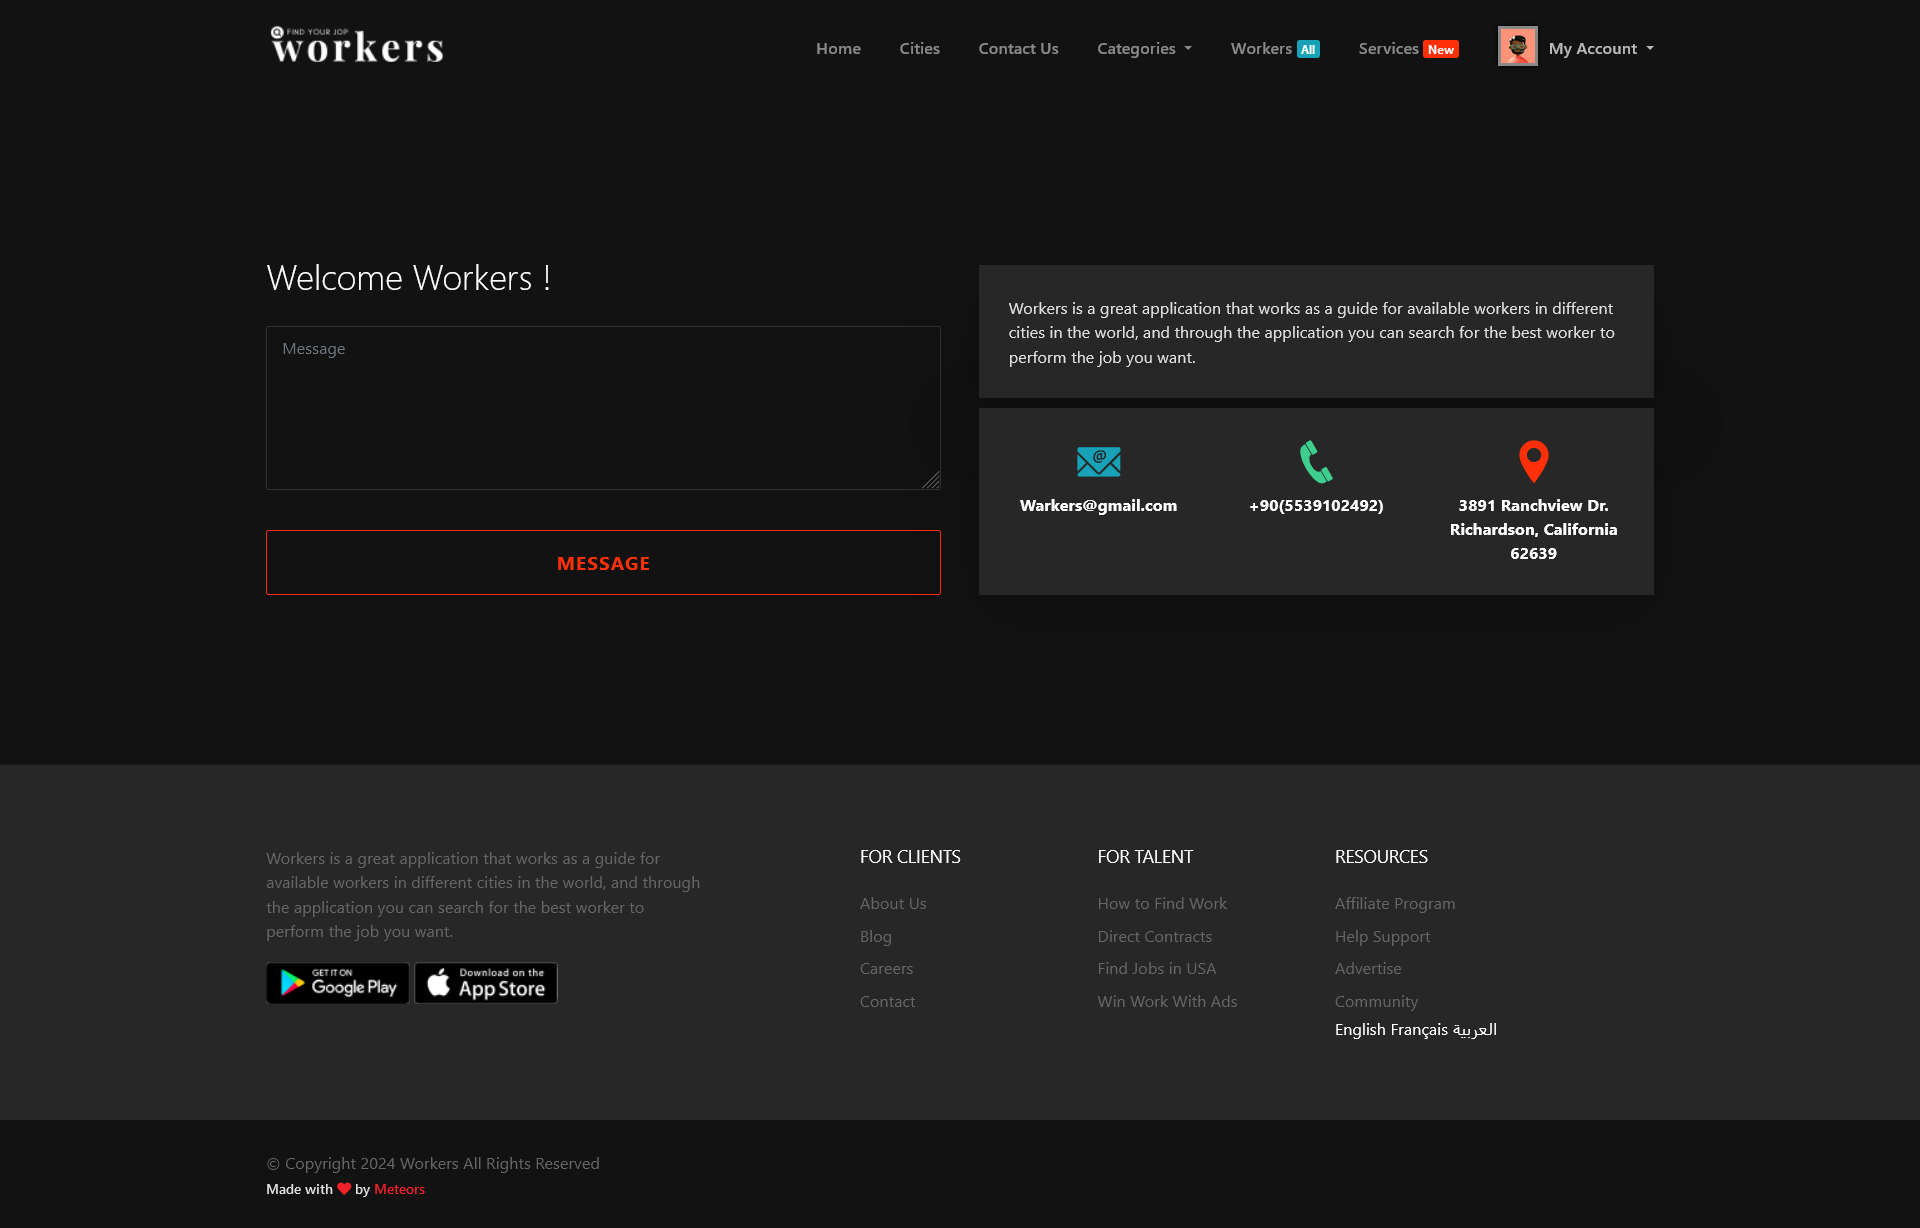This screenshot has width=1920, height=1228.
Task: Open the App Store badge
Action: 486,983
